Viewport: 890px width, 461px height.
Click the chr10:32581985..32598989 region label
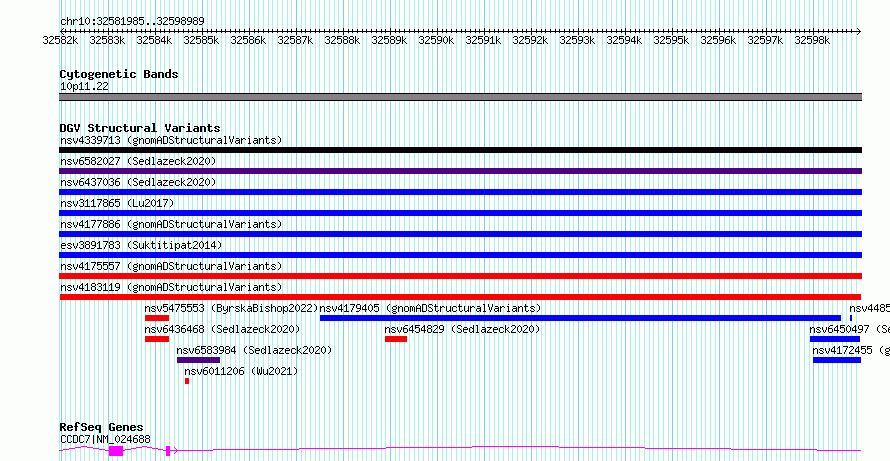click(132, 21)
